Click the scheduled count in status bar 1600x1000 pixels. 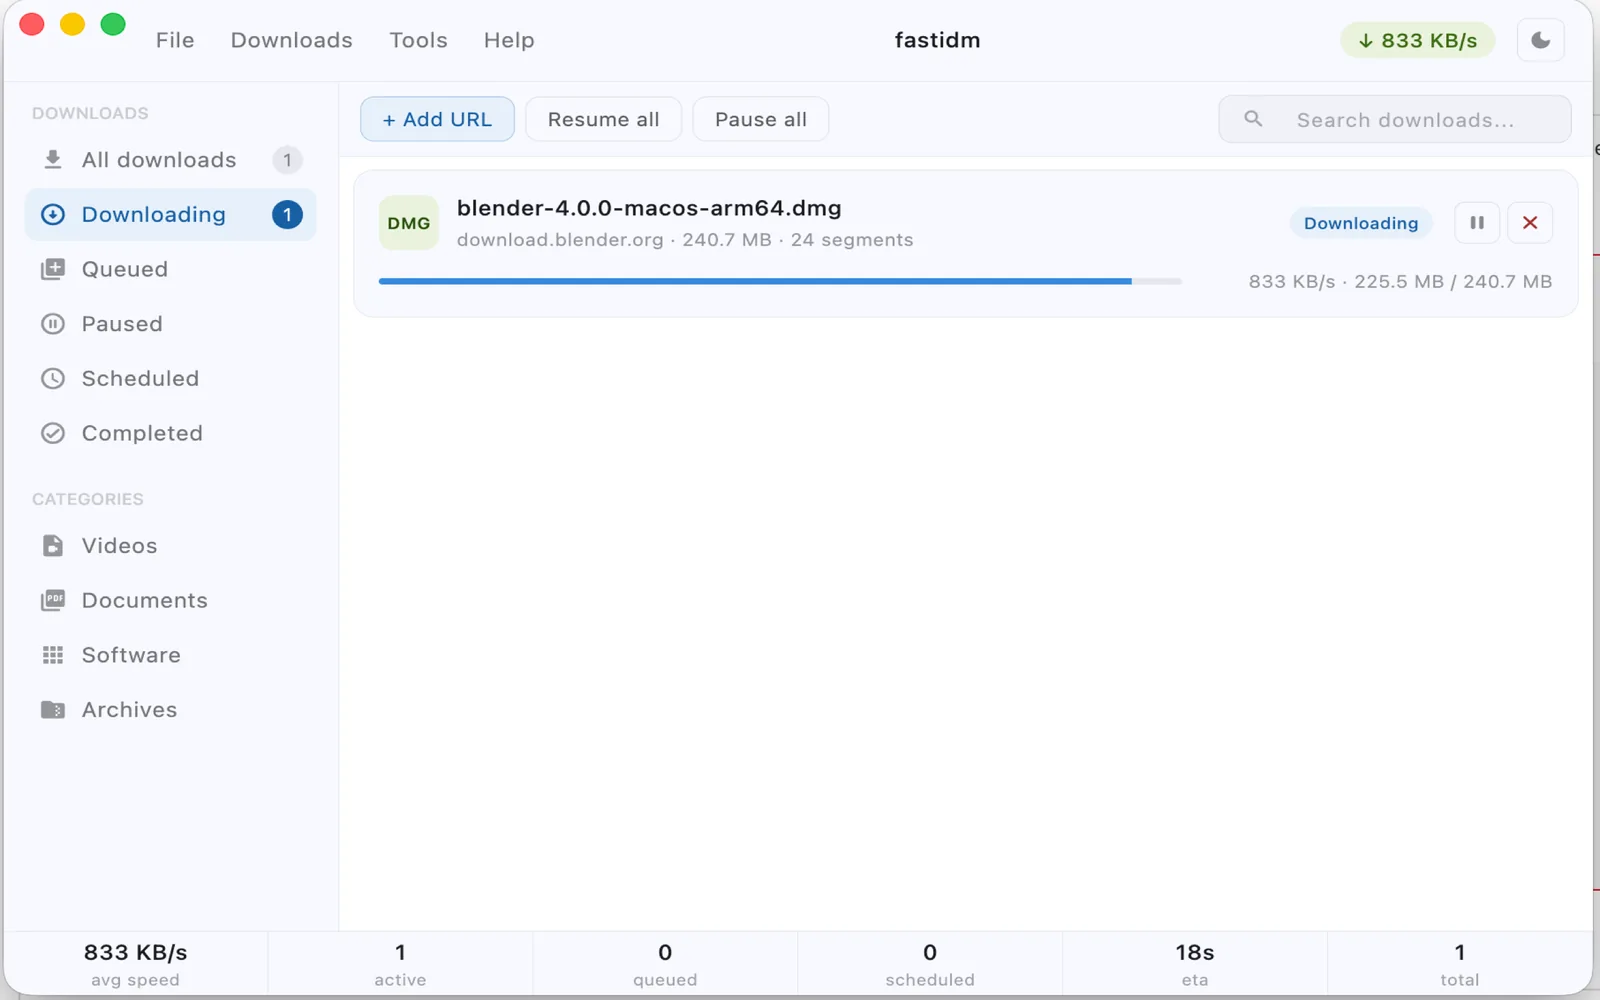pyautogui.click(x=930, y=965)
